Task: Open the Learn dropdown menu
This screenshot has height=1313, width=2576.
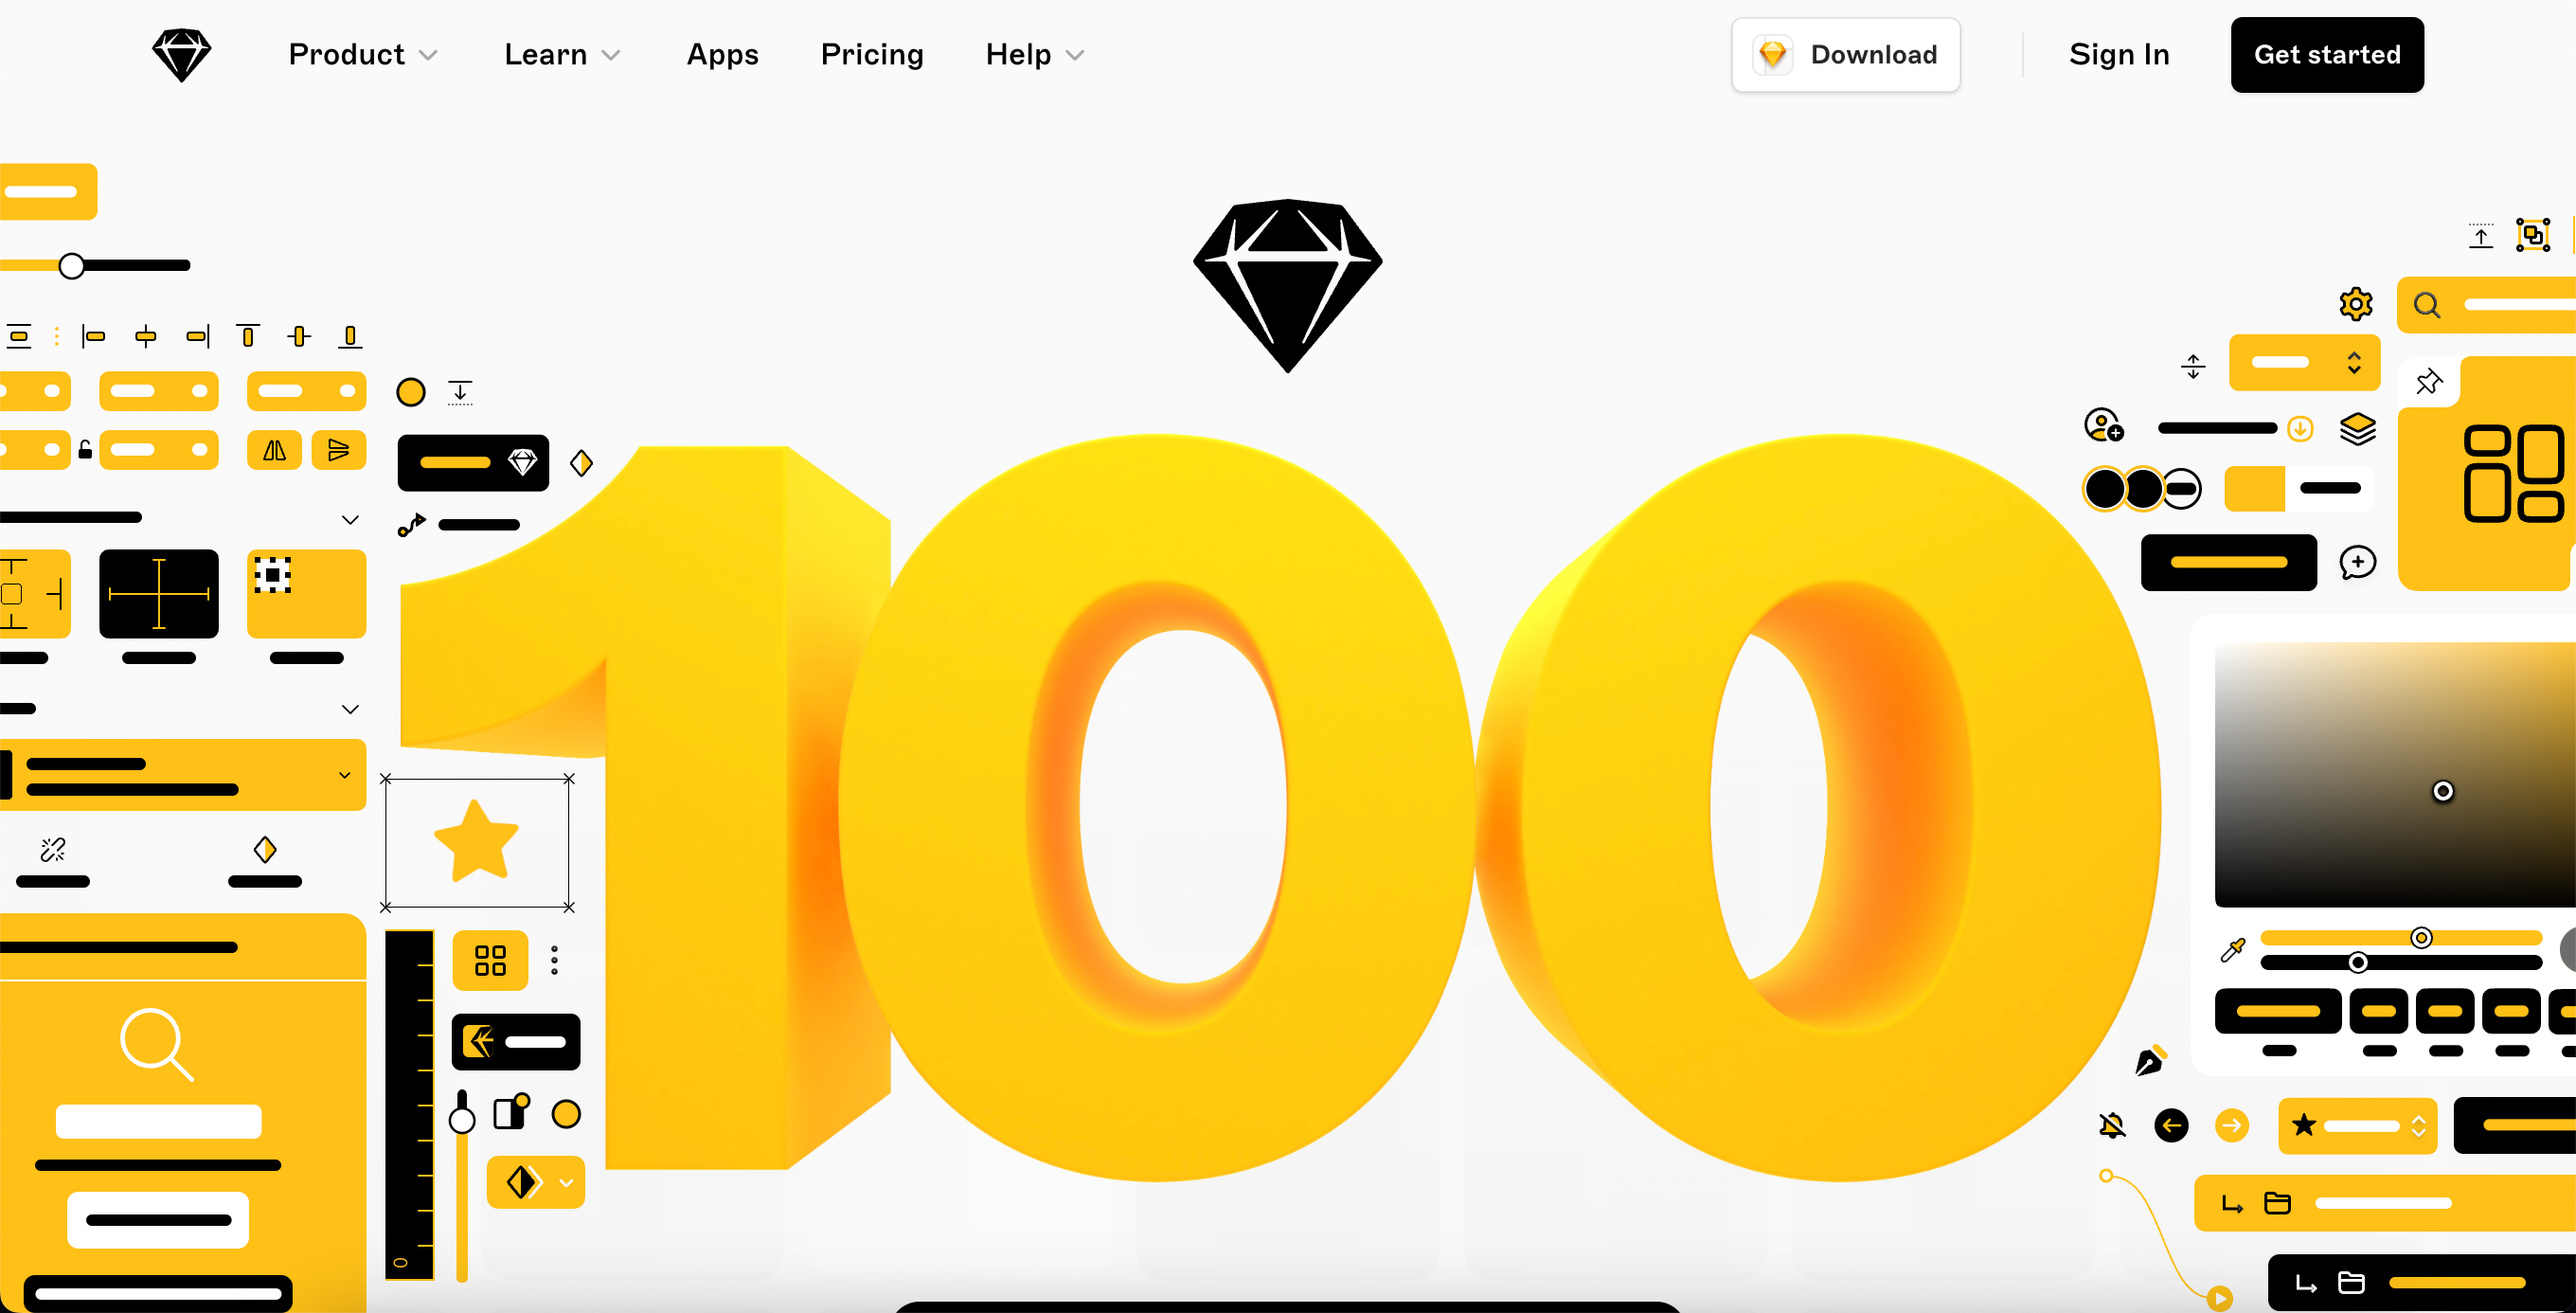Action: pyautogui.click(x=562, y=55)
